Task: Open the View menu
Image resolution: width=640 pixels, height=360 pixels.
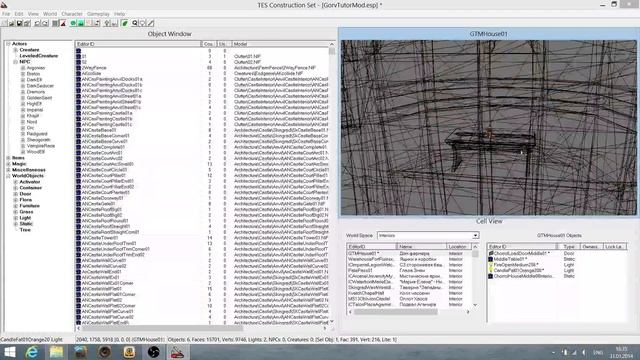Action: [x=33, y=14]
